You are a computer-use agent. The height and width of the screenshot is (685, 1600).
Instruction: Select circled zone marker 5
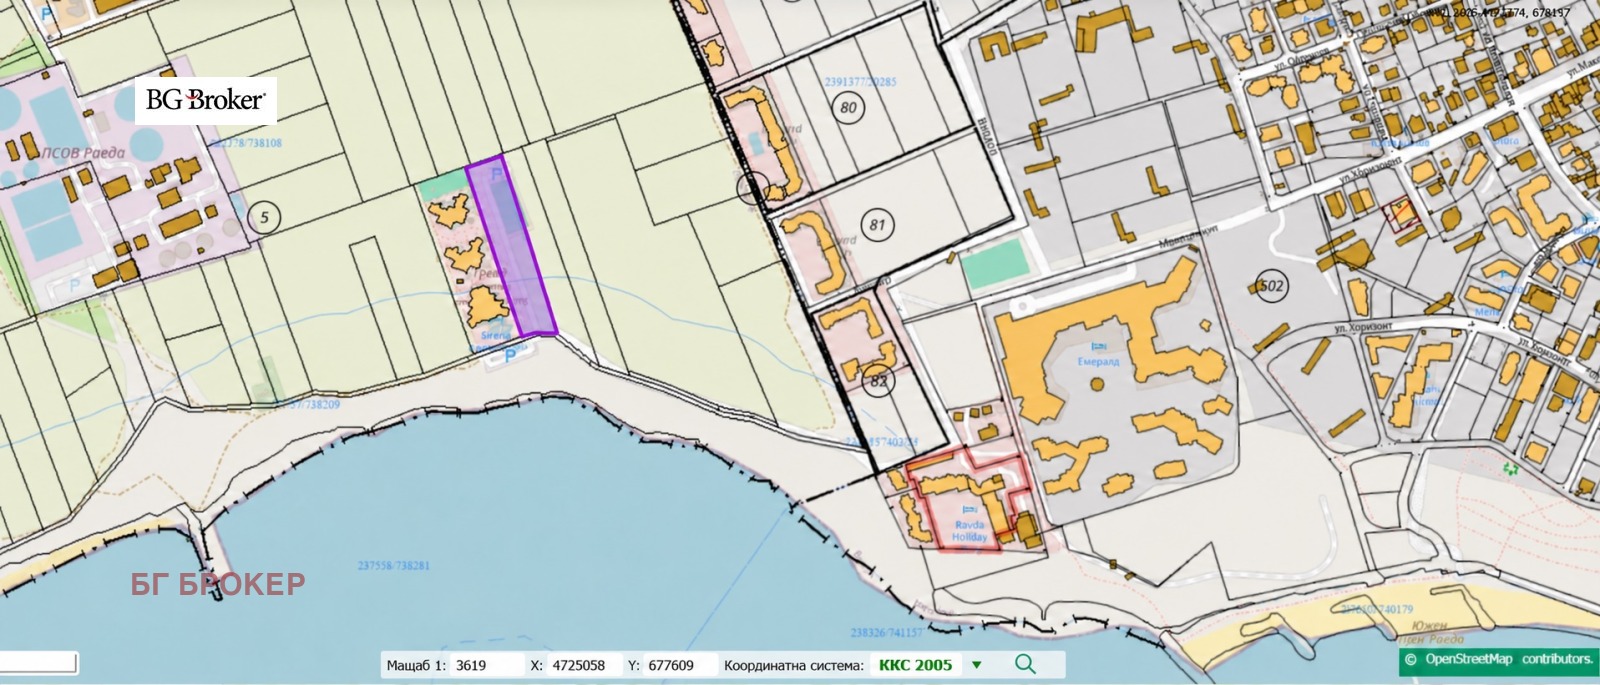[x=263, y=217]
